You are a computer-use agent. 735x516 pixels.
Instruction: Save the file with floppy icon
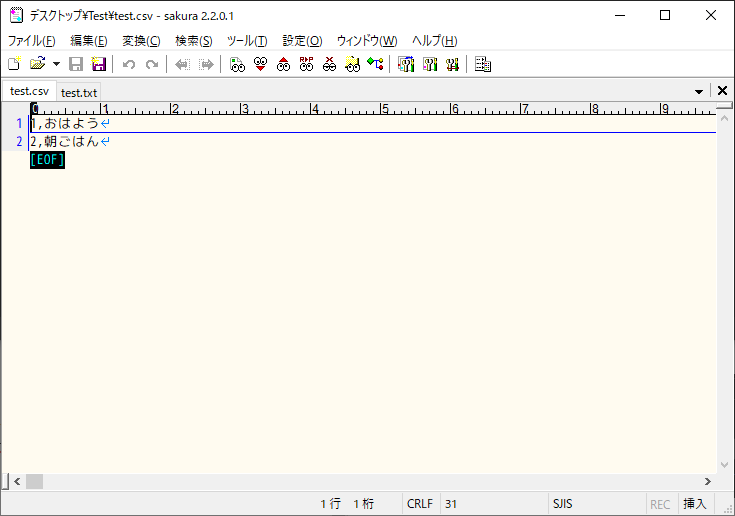pos(76,64)
